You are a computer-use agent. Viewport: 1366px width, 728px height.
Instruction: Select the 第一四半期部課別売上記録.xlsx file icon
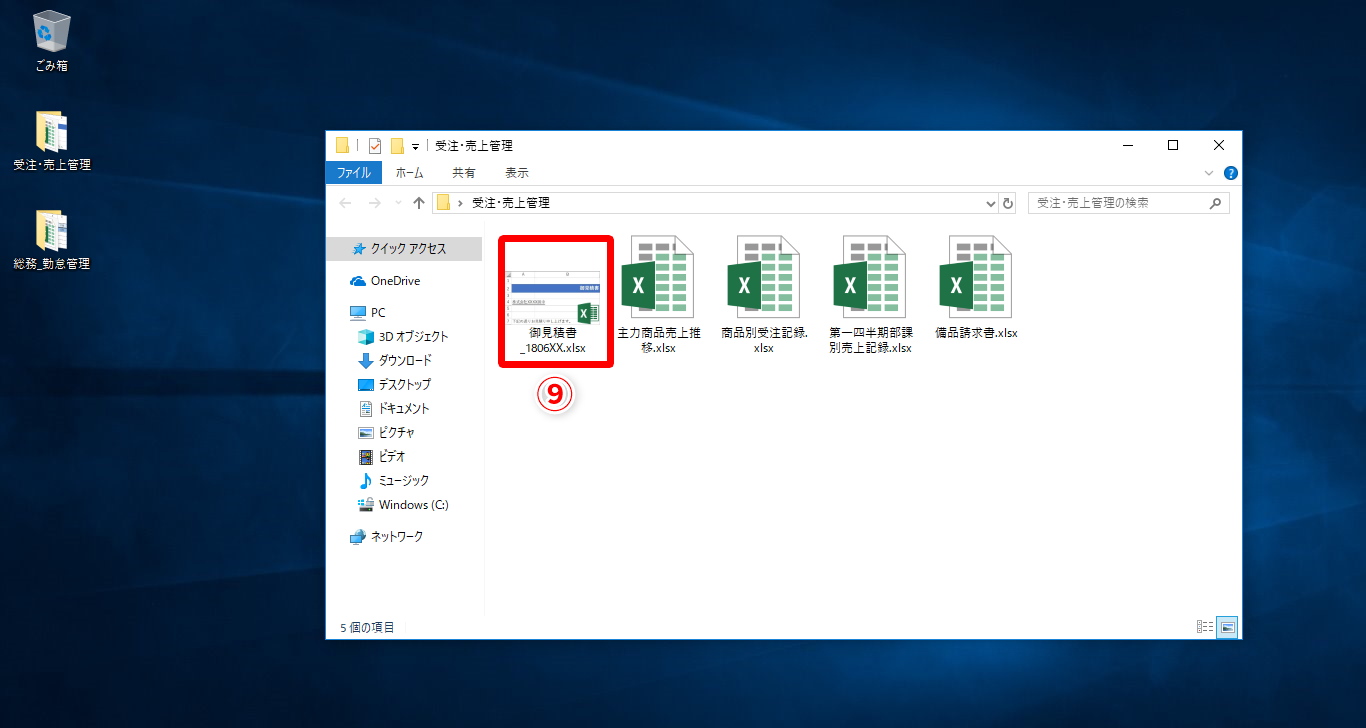point(870,278)
